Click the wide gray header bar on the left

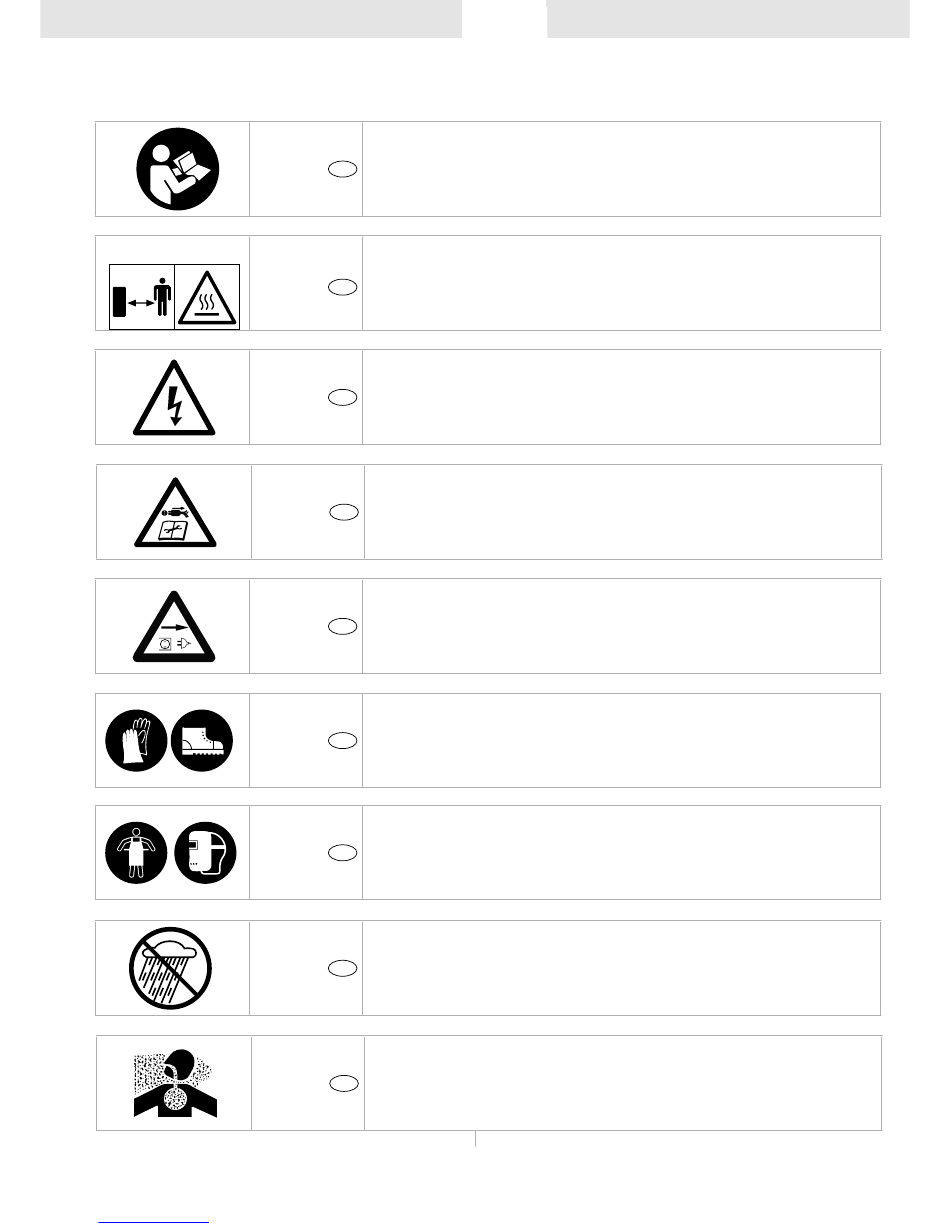(251, 19)
